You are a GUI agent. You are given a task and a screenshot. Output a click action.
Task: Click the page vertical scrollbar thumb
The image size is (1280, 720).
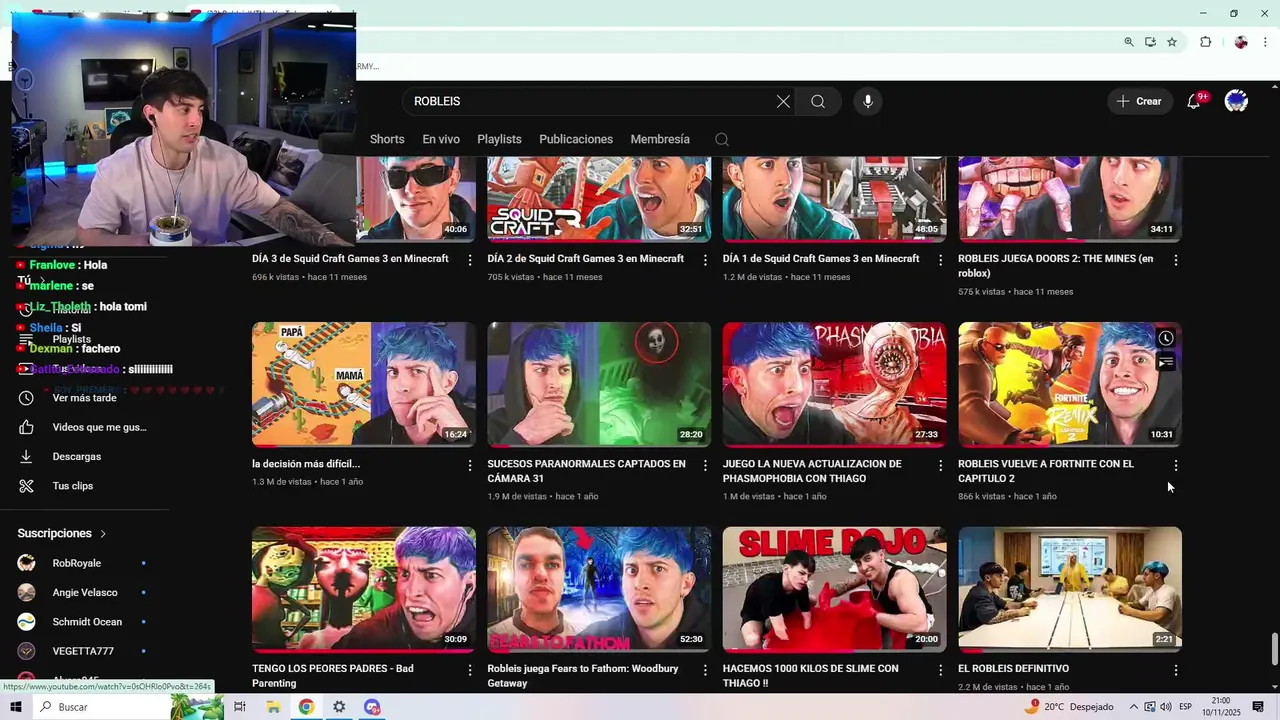coord(1274,648)
